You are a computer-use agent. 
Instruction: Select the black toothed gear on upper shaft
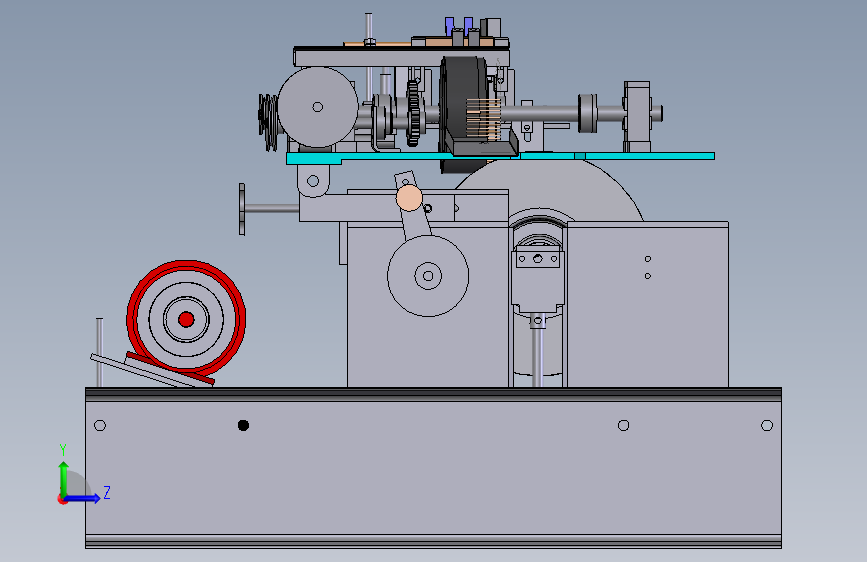[412, 113]
